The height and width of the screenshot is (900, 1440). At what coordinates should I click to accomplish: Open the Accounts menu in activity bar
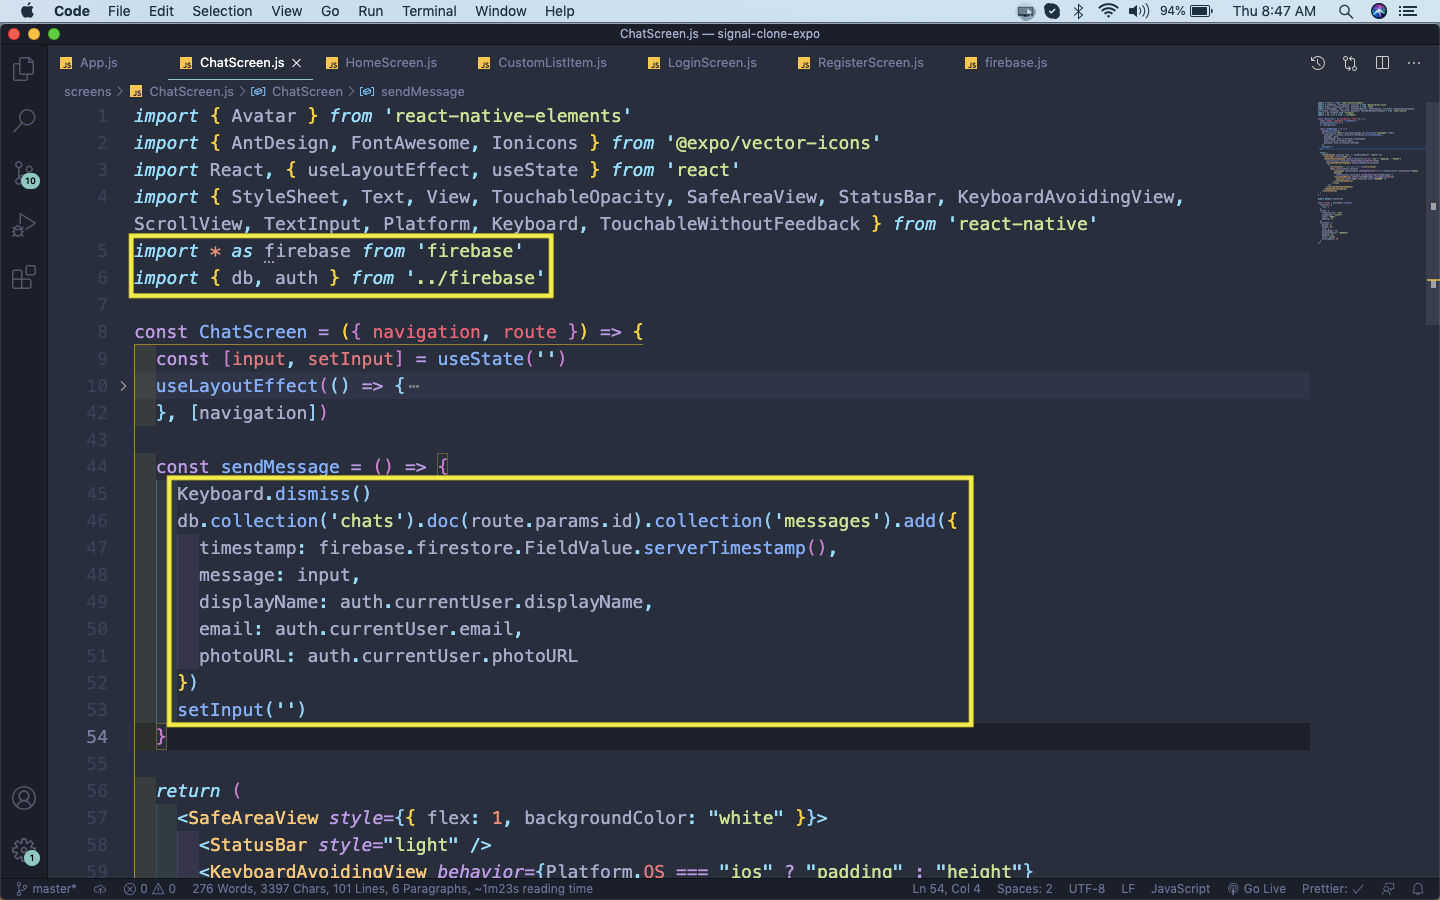(x=24, y=798)
